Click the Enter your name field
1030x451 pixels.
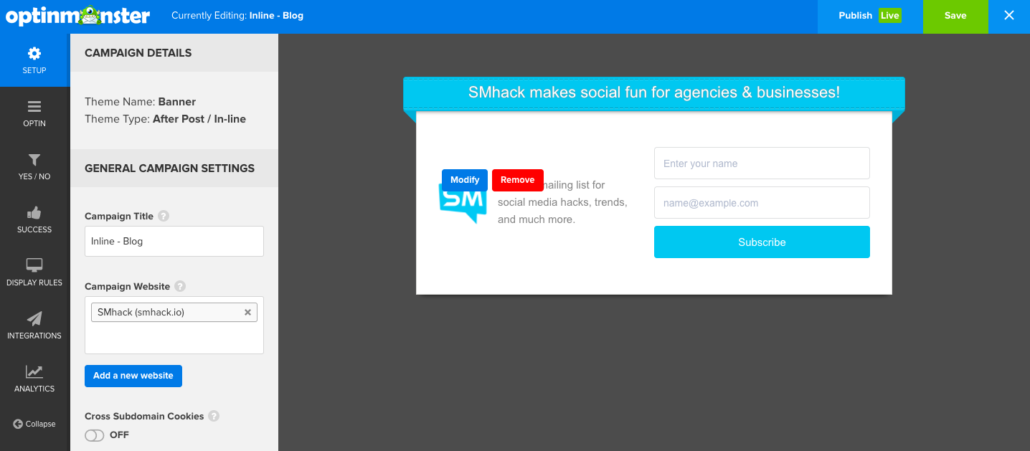pos(761,163)
